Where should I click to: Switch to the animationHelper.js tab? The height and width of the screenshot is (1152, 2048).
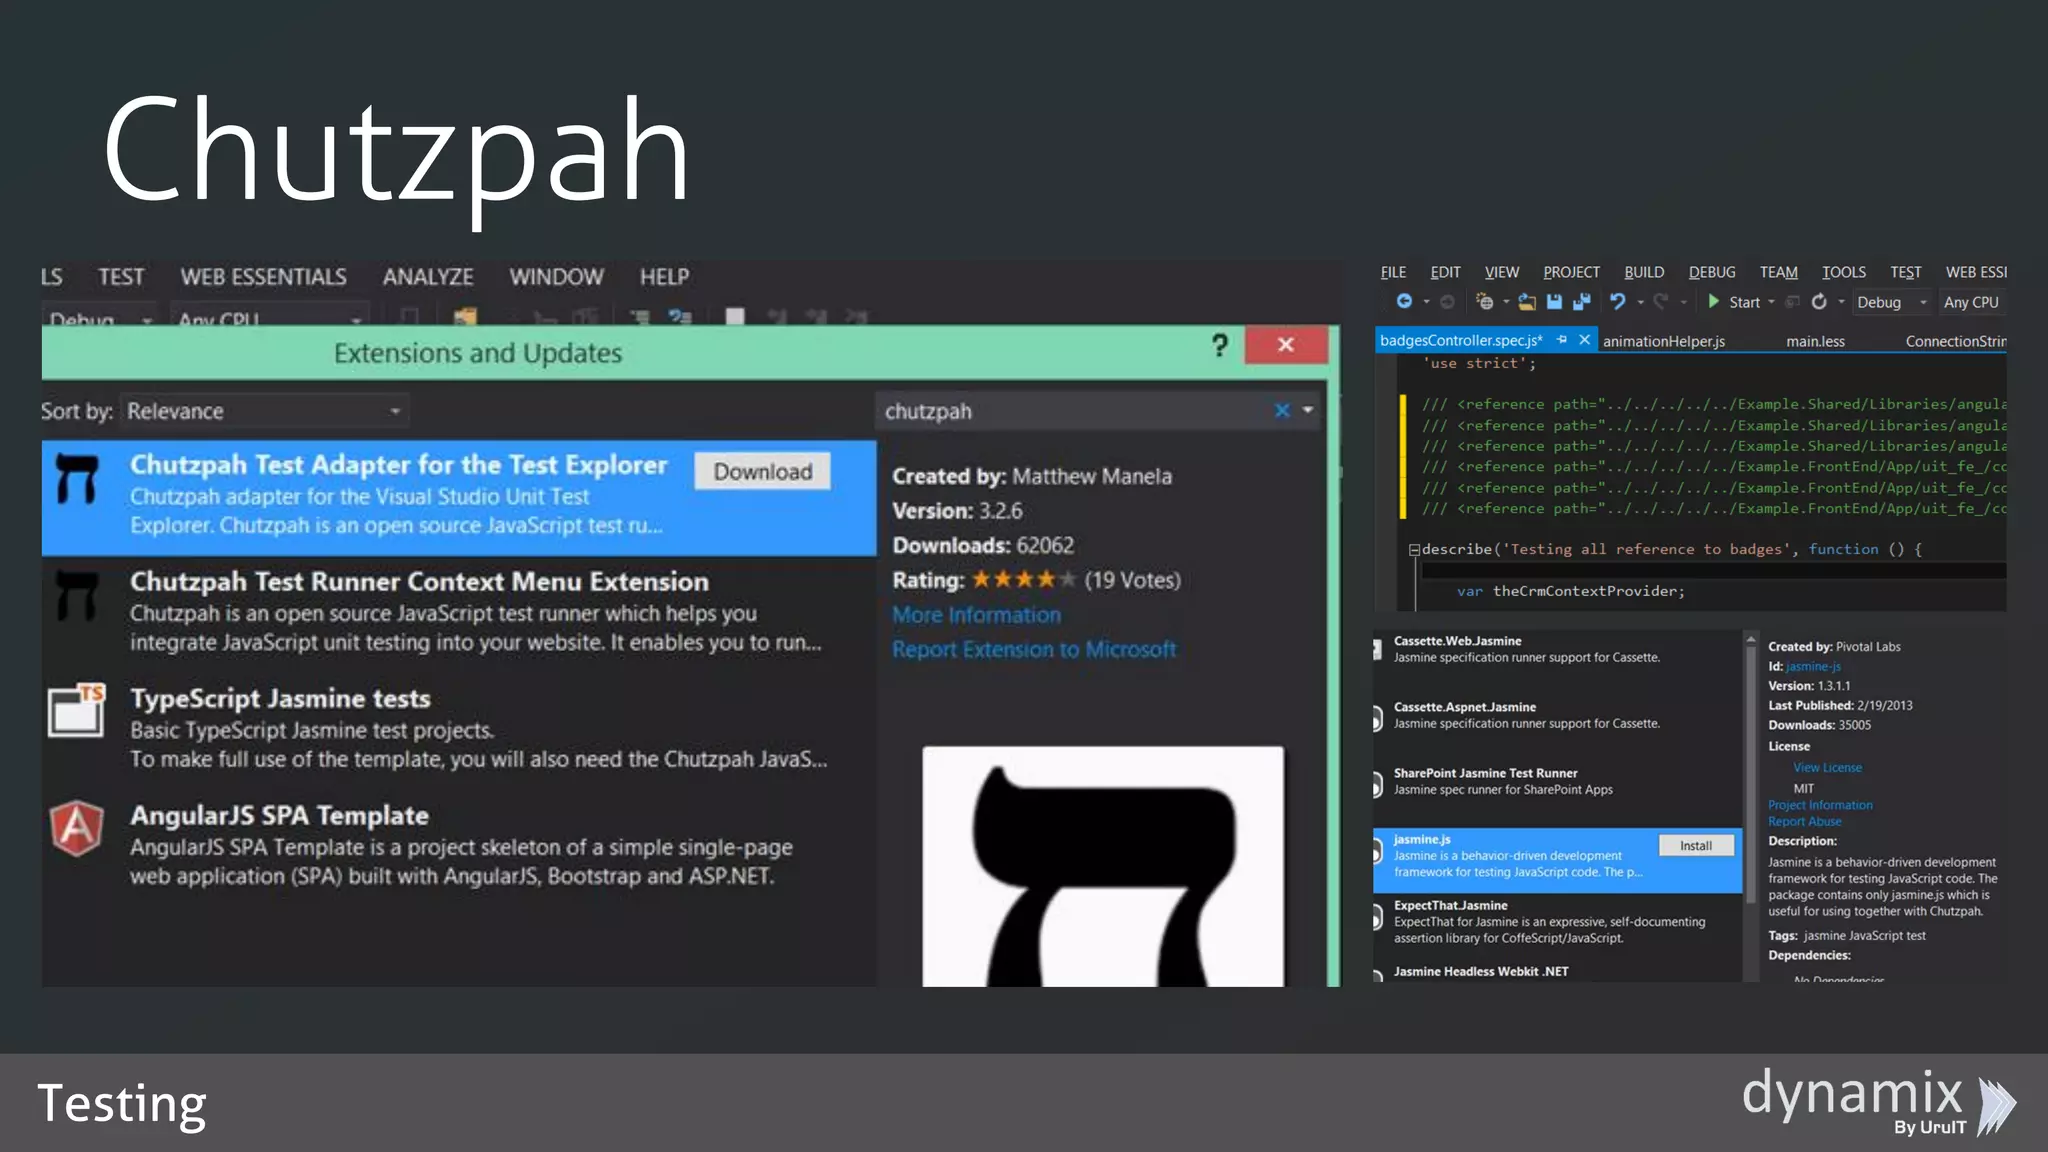click(x=1664, y=341)
